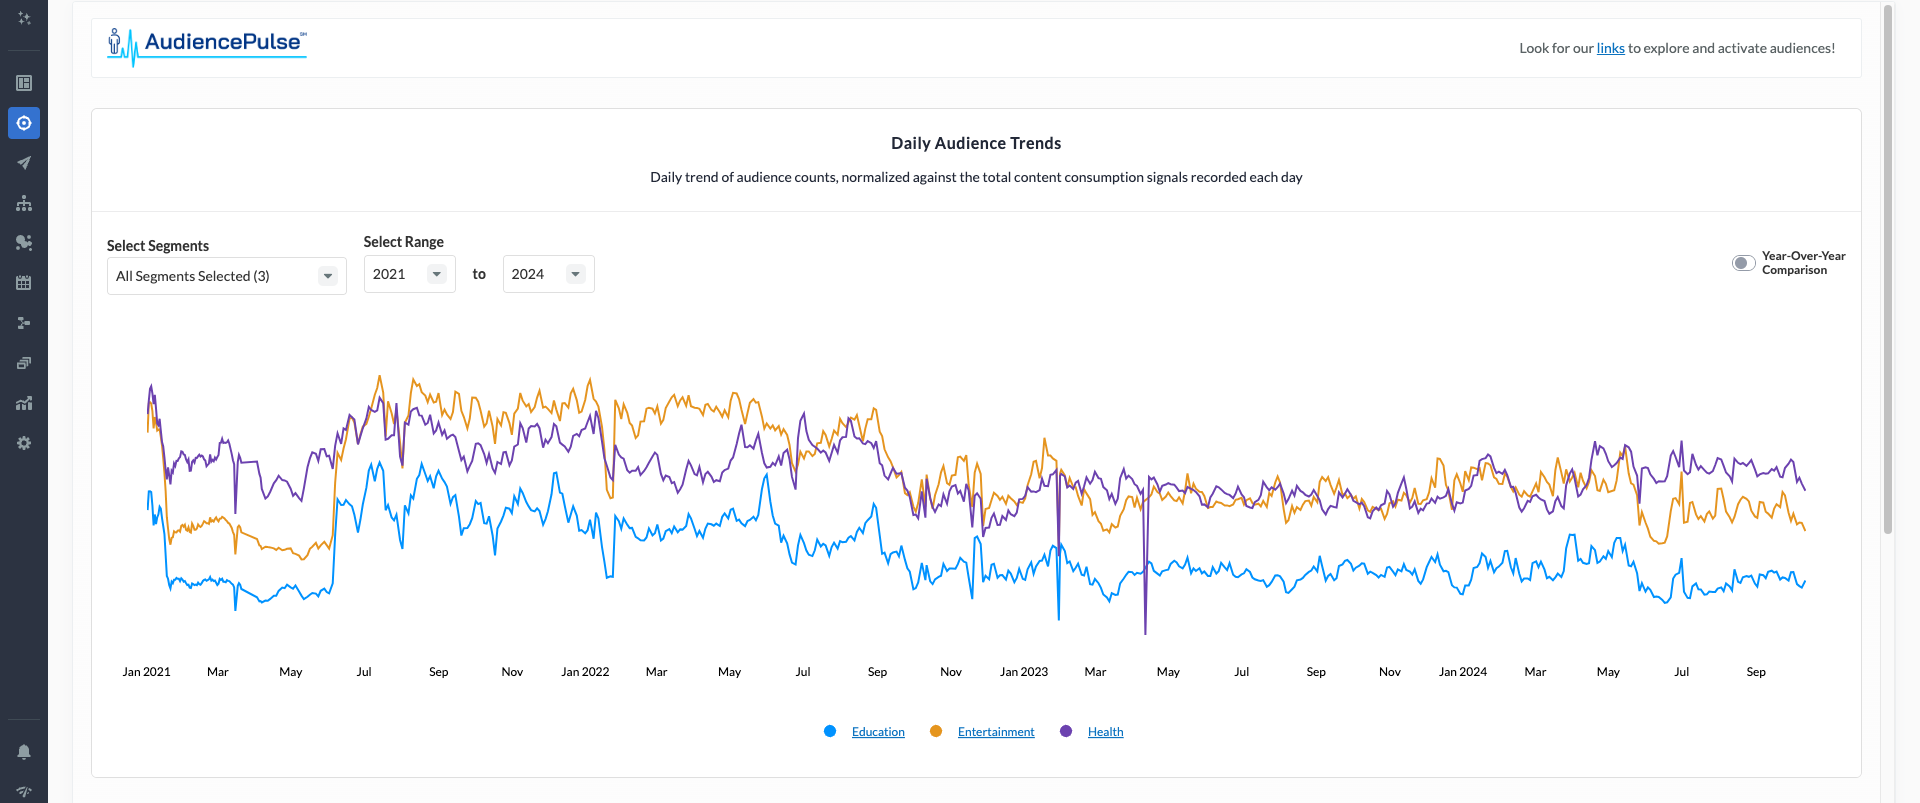Open the hierarchy org-chart sidebar icon

[x=24, y=203]
